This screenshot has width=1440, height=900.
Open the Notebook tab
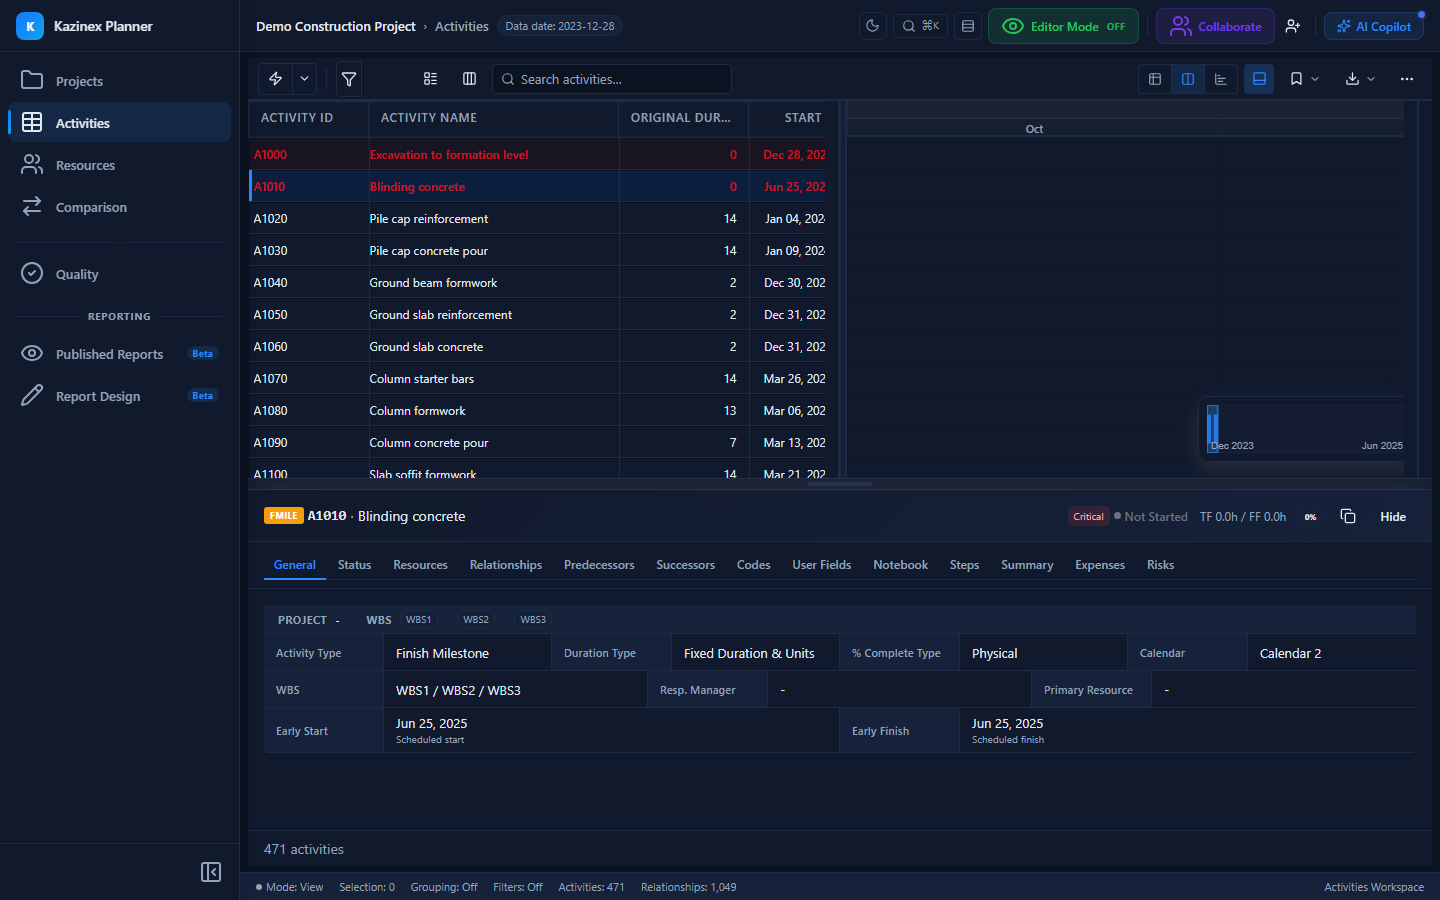[901, 565]
